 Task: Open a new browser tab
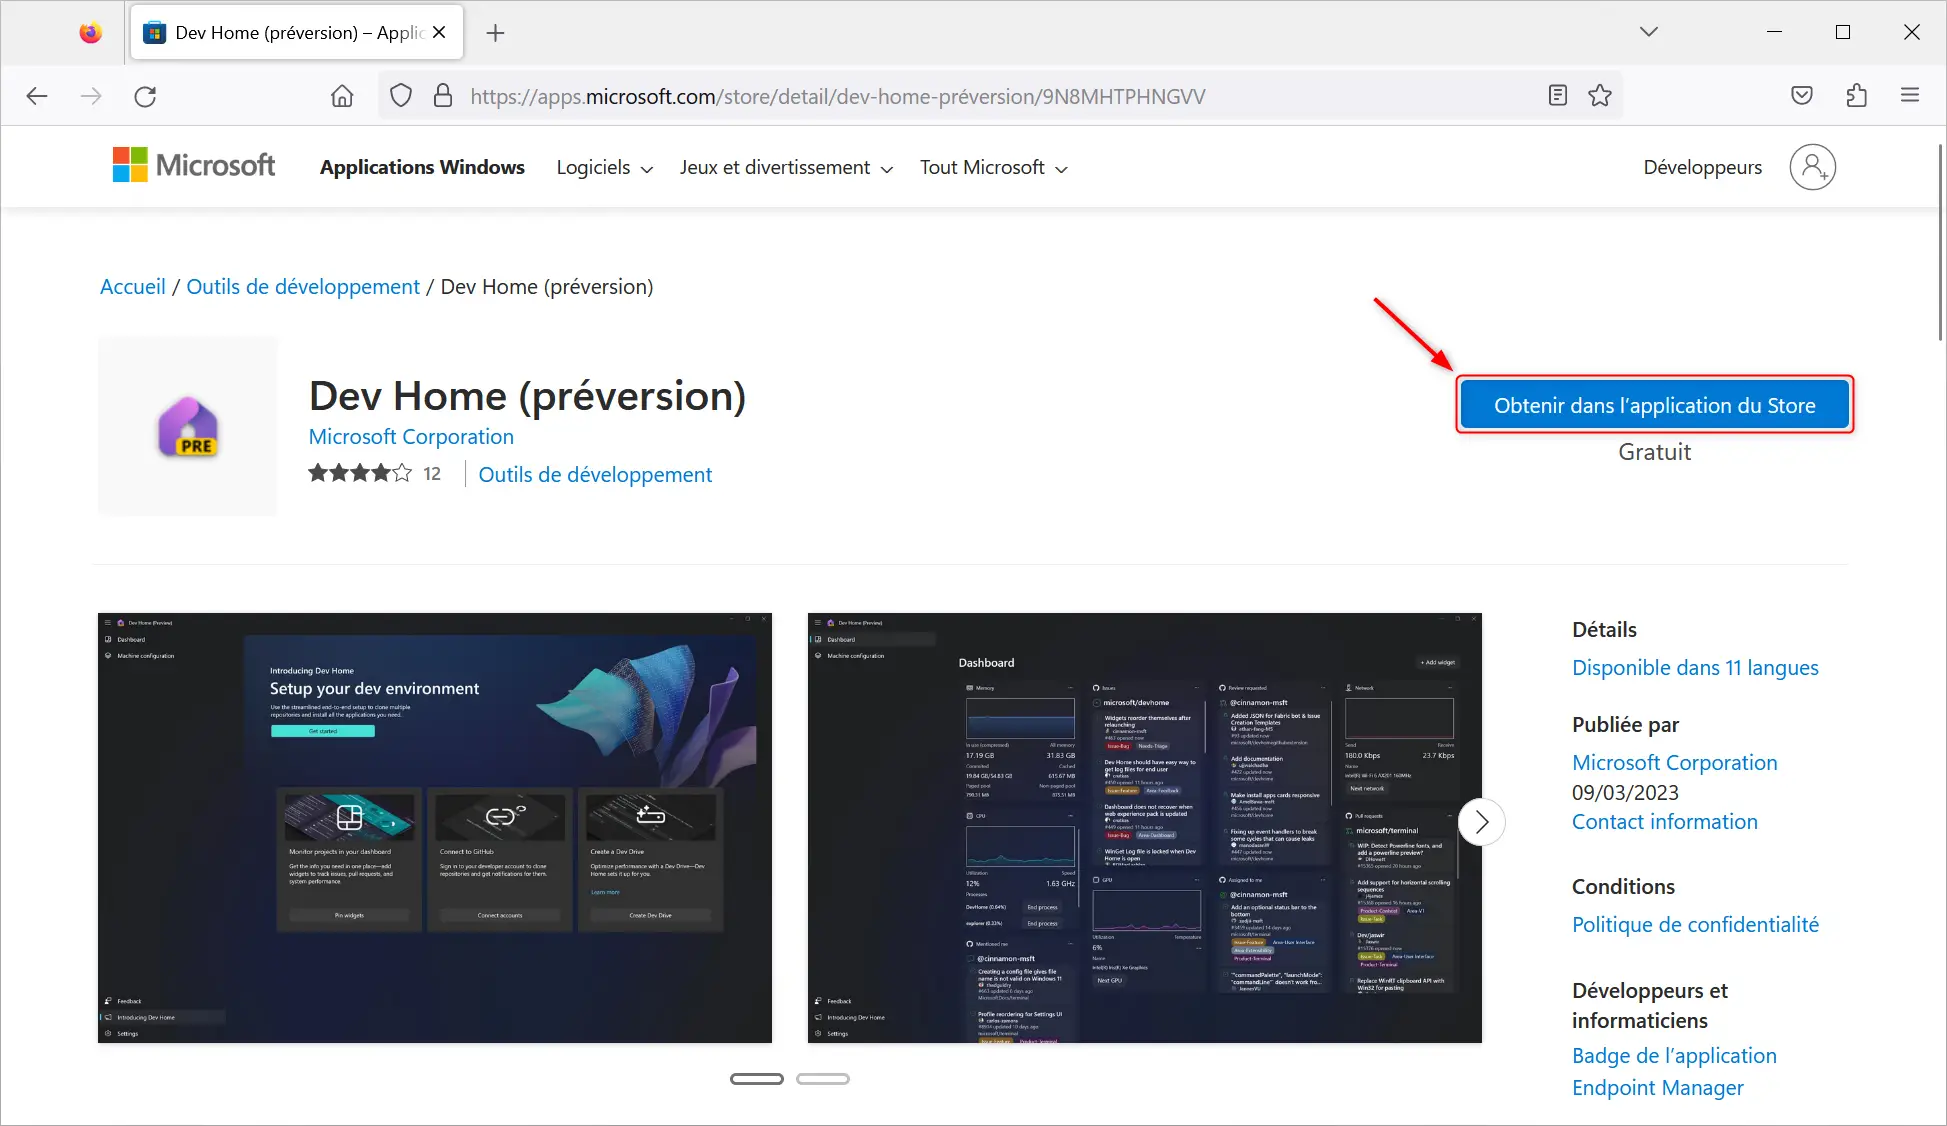pyautogui.click(x=495, y=33)
